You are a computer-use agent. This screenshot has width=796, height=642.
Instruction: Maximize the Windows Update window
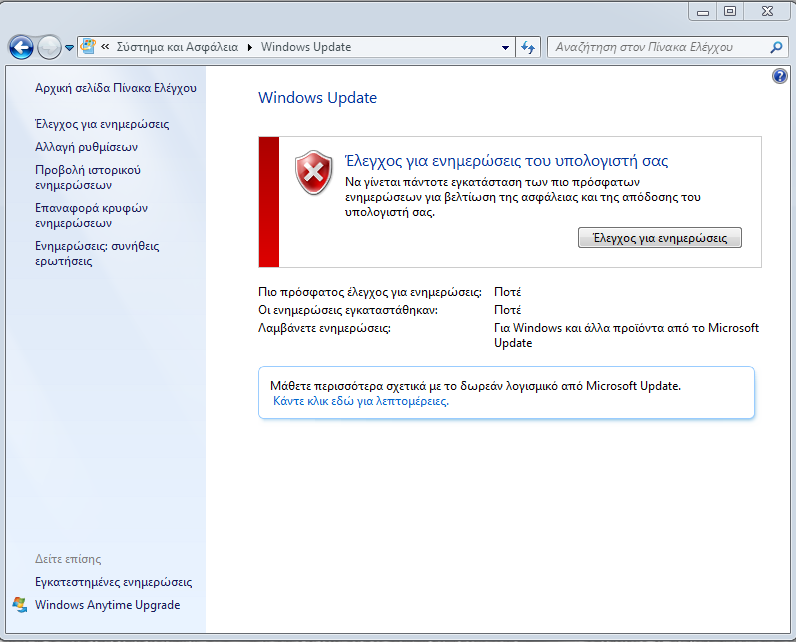(x=730, y=11)
